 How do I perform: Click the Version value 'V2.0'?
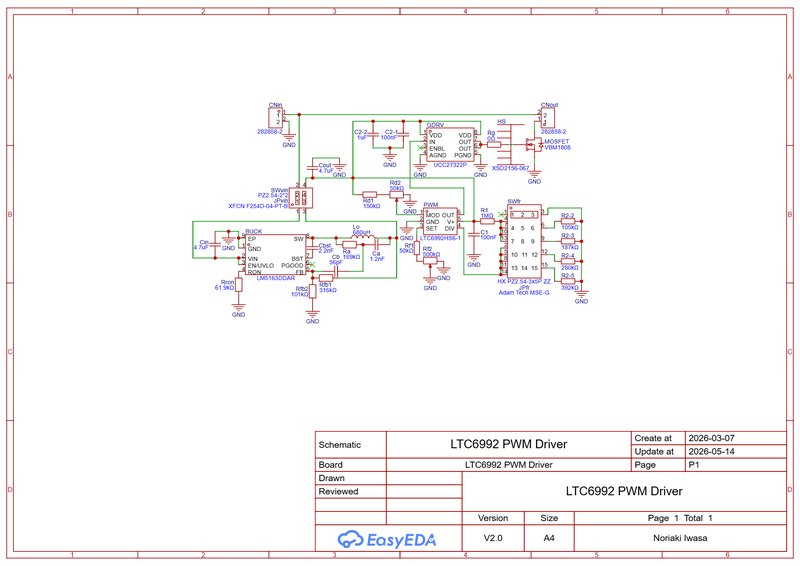493,538
